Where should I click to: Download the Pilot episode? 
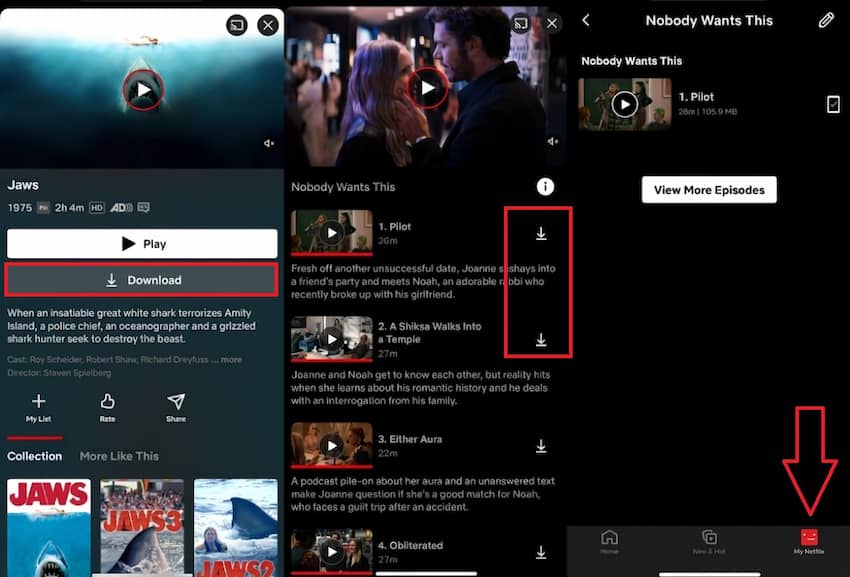tap(541, 232)
